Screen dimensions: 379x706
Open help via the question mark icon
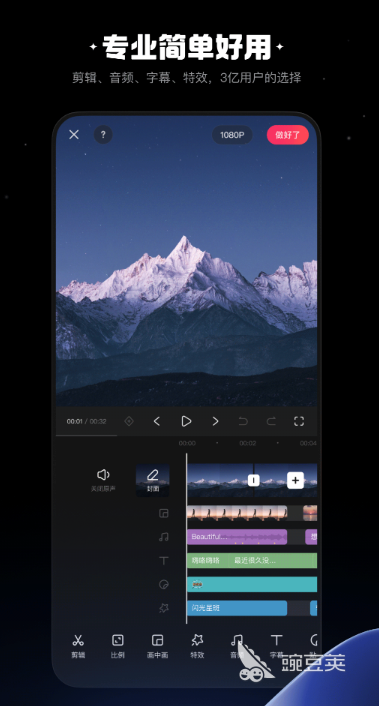[x=103, y=135]
